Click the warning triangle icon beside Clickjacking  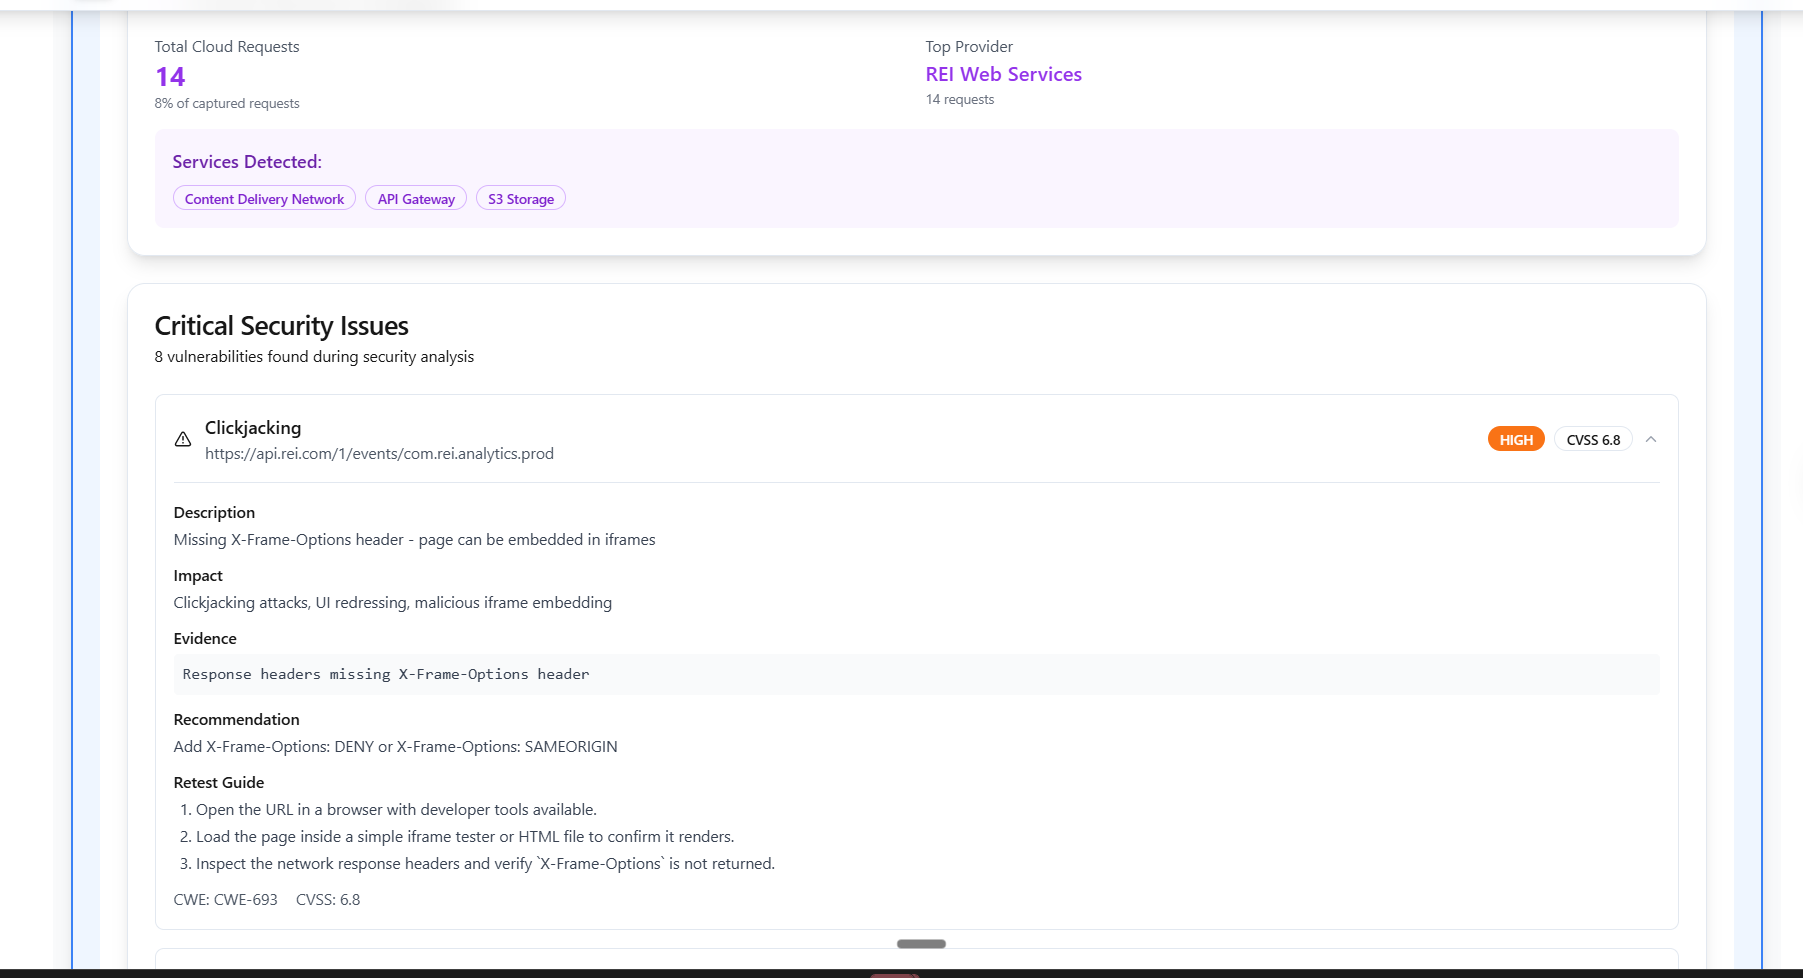(x=183, y=439)
